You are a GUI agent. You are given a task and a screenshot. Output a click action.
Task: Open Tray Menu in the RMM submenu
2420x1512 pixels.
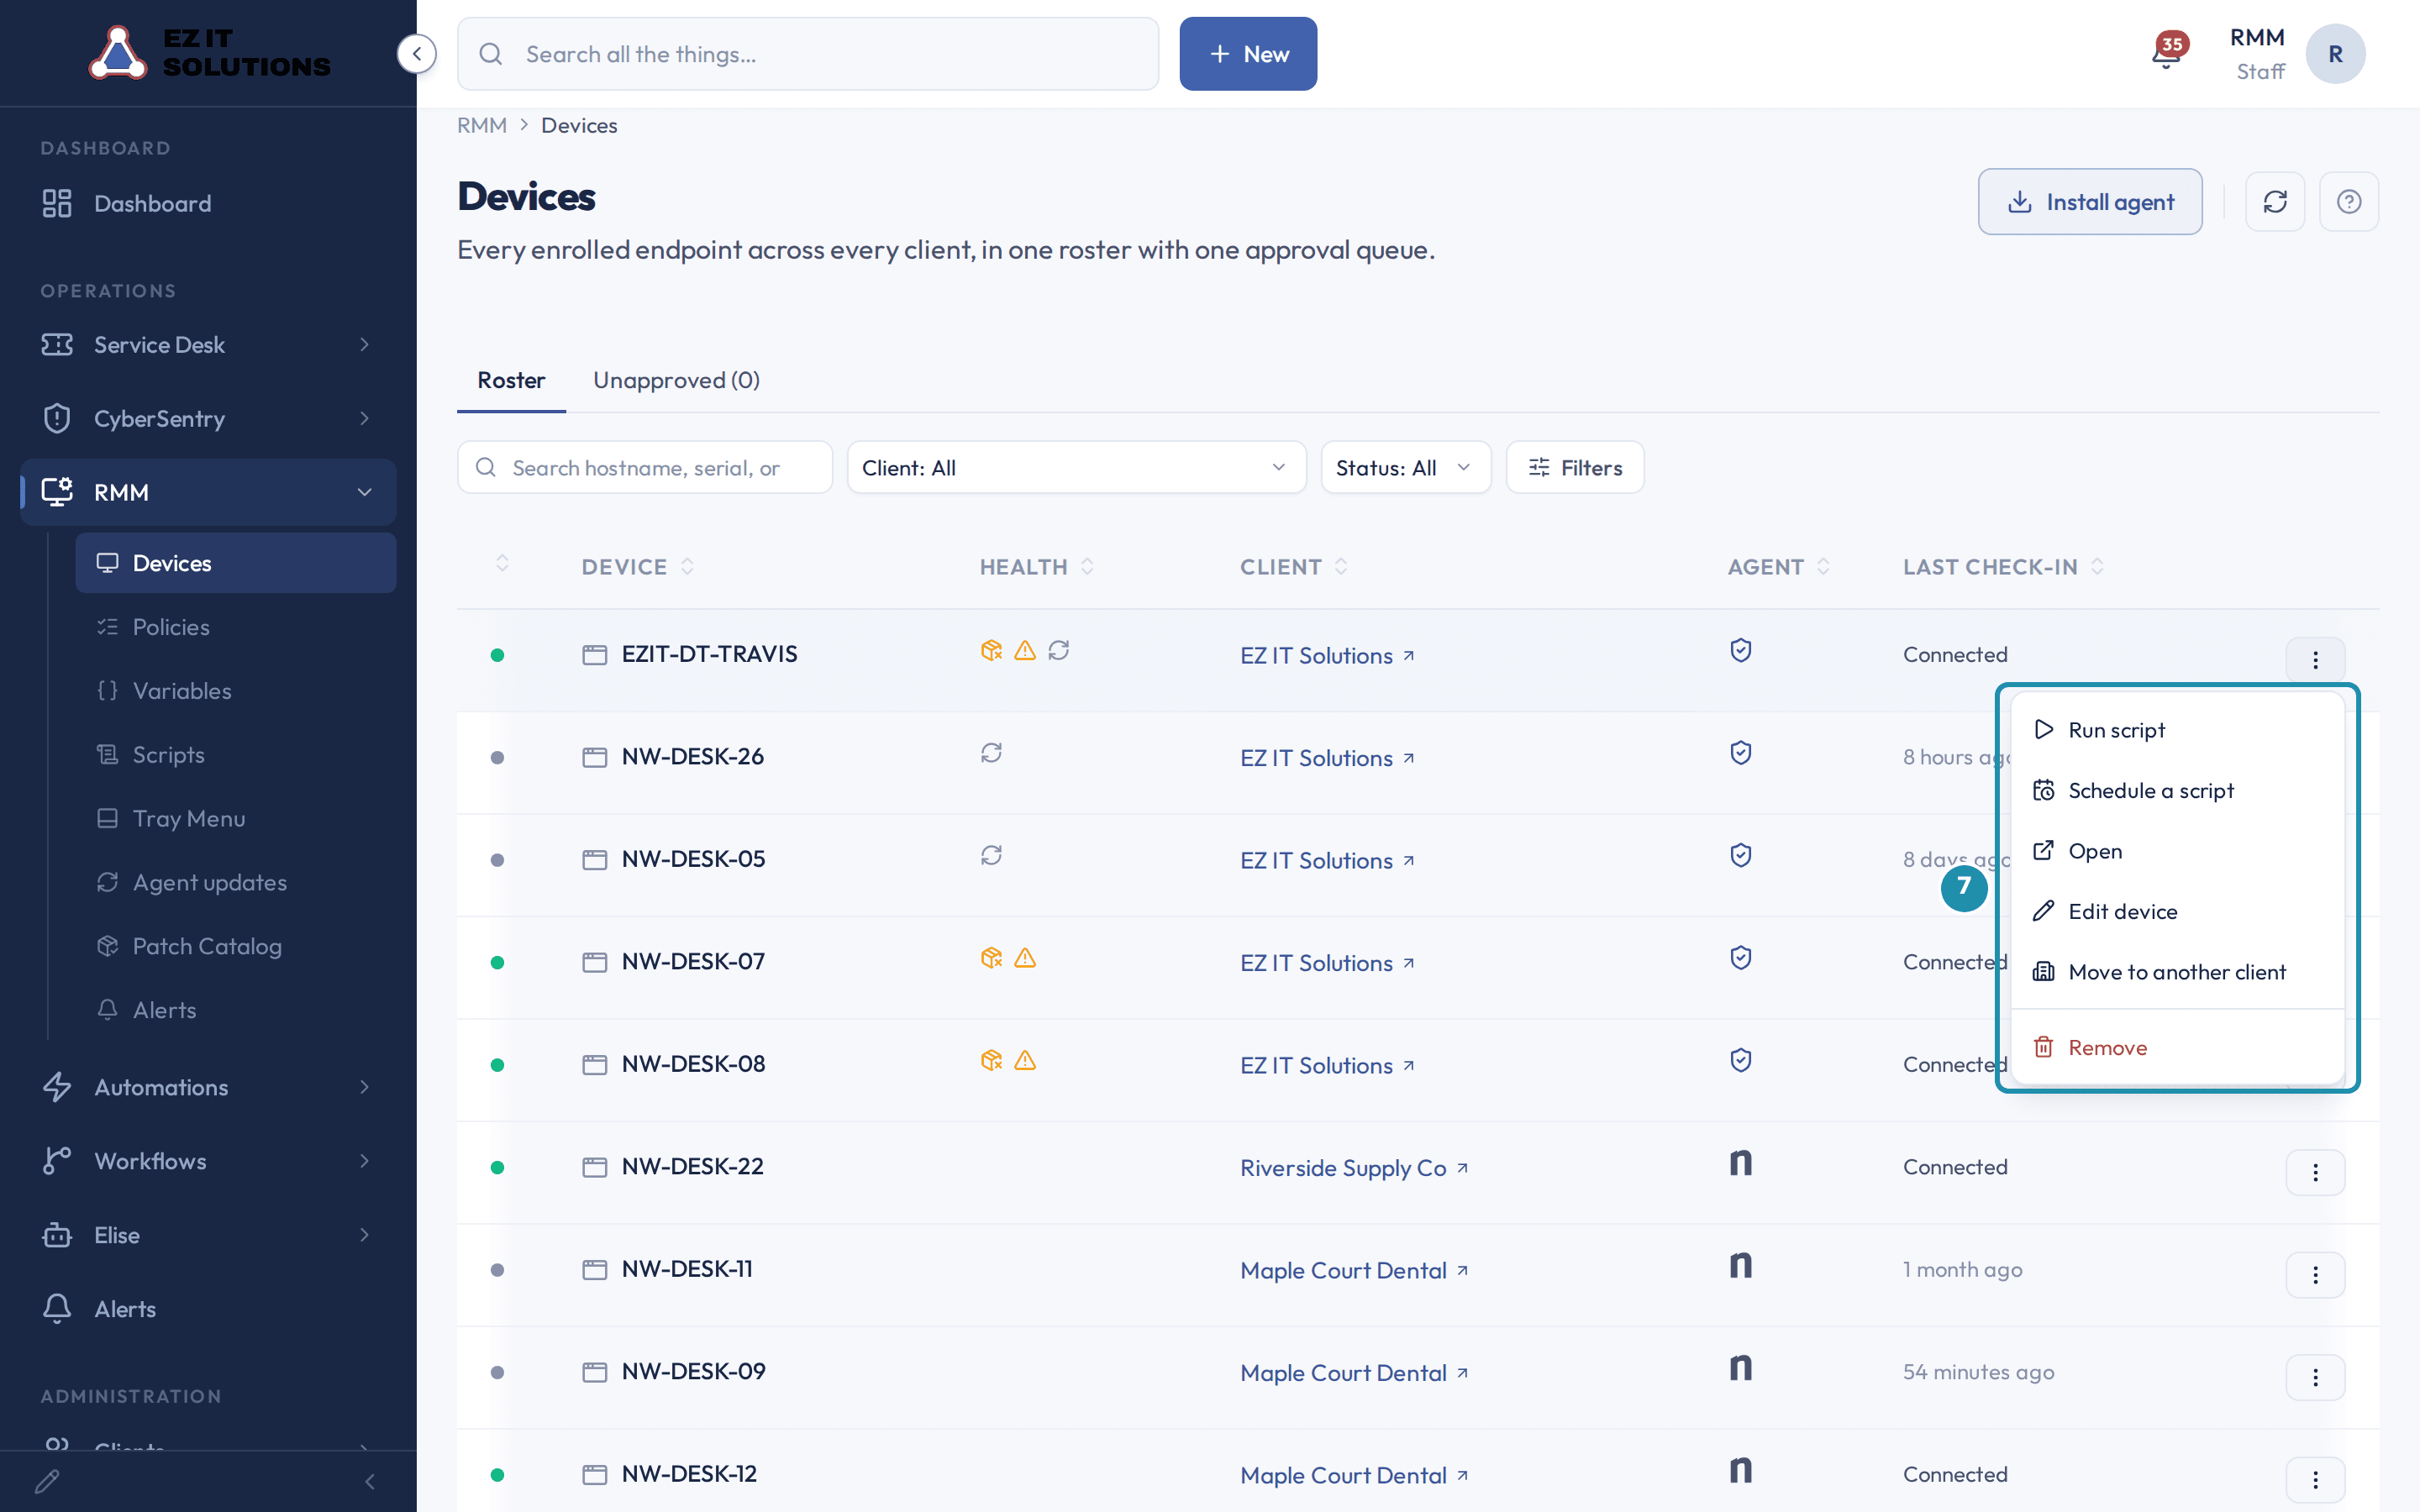(236, 819)
